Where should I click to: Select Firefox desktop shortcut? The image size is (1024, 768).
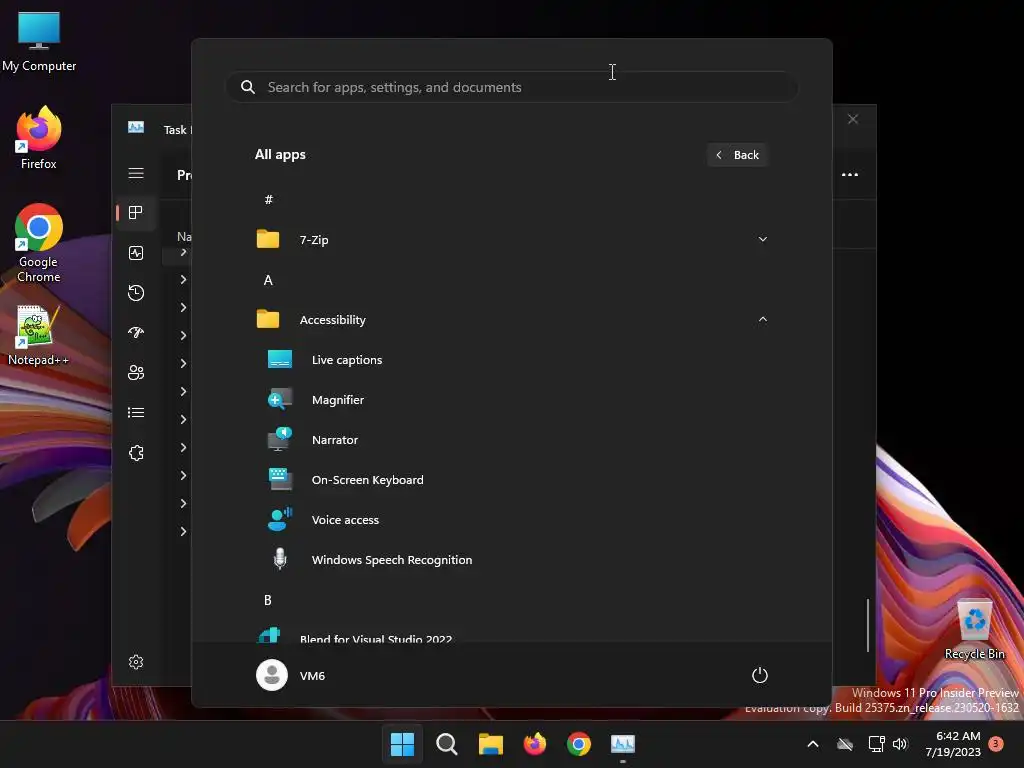point(39,138)
